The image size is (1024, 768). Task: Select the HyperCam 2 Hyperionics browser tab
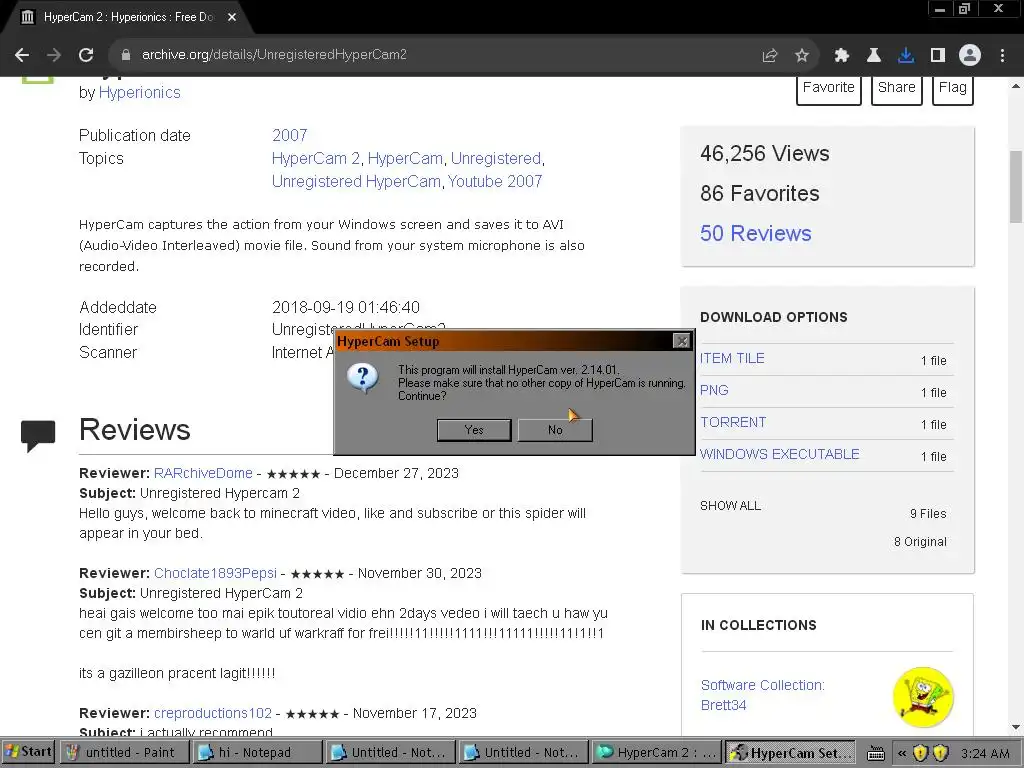pos(128,17)
